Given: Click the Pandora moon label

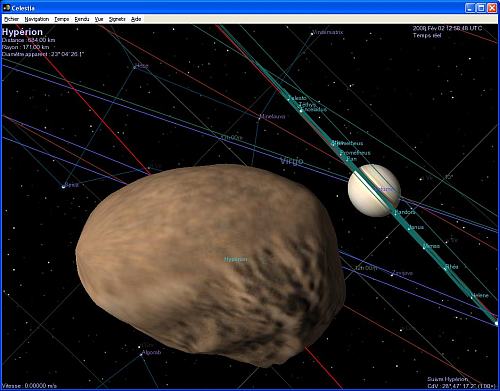Looking at the screenshot, I should [405, 212].
